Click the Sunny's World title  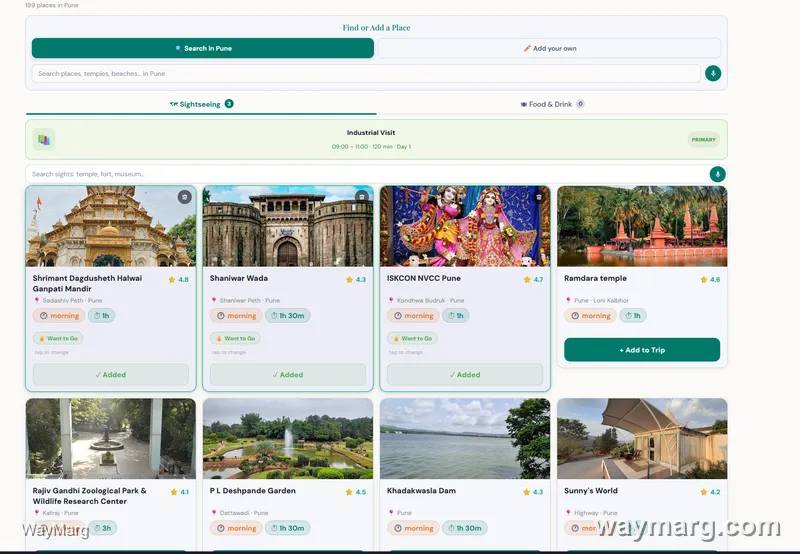pyautogui.click(x=591, y=491)
